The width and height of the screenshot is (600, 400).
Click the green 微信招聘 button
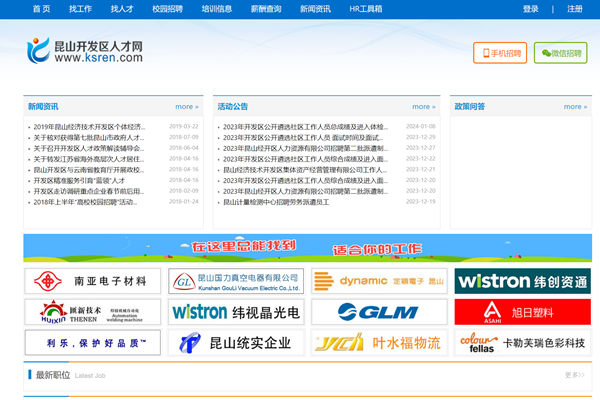(x=561, y=53)
